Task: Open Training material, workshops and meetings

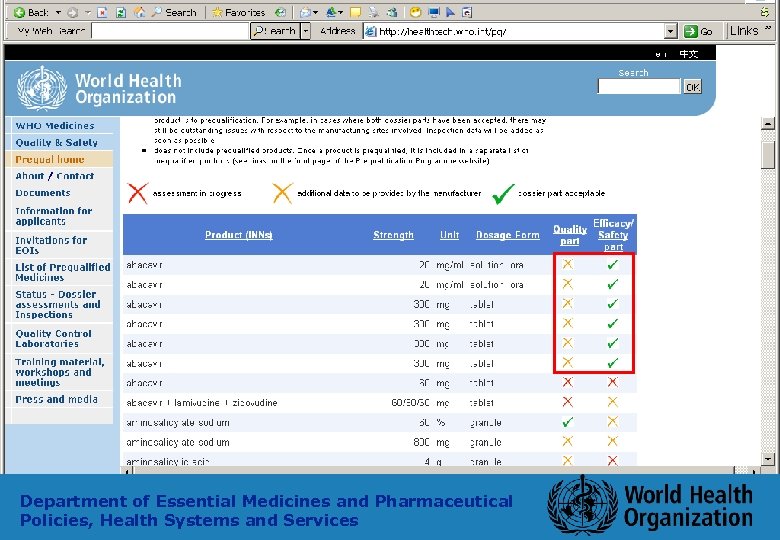Action: point(60,372)
